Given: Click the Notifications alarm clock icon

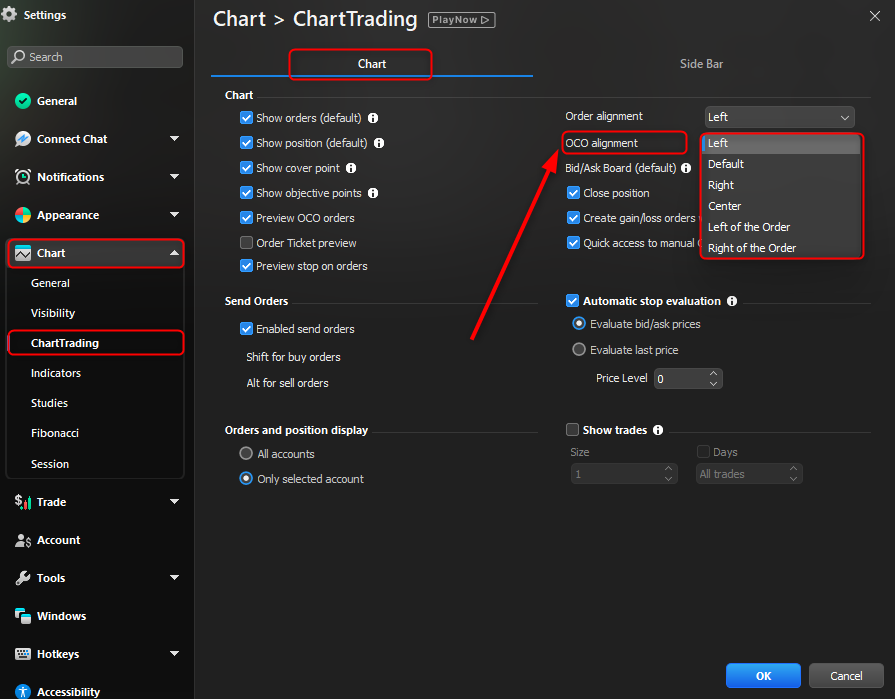Looking at the screenshot, I should point(23,177).
